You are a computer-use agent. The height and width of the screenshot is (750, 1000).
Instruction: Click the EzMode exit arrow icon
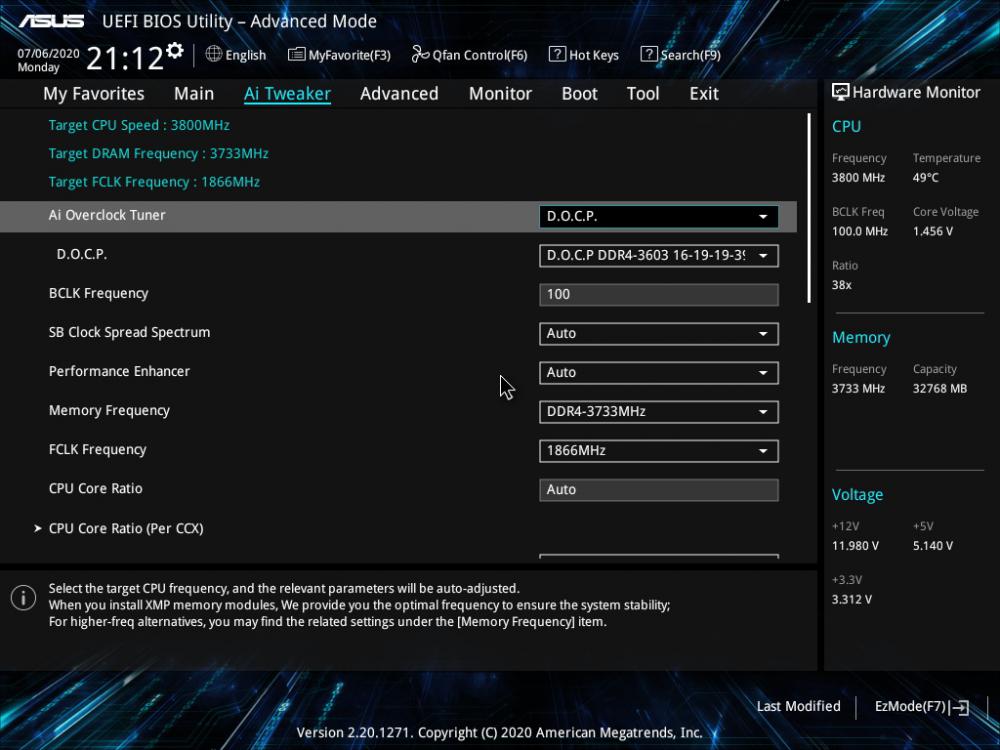959,707
